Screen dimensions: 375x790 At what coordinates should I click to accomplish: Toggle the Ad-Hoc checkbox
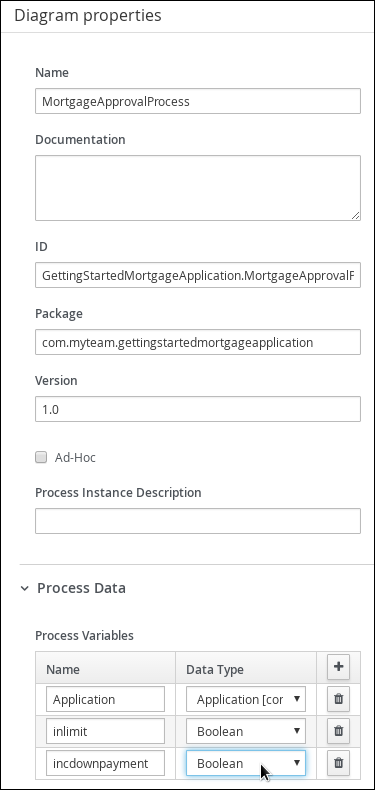coord(41,457)
